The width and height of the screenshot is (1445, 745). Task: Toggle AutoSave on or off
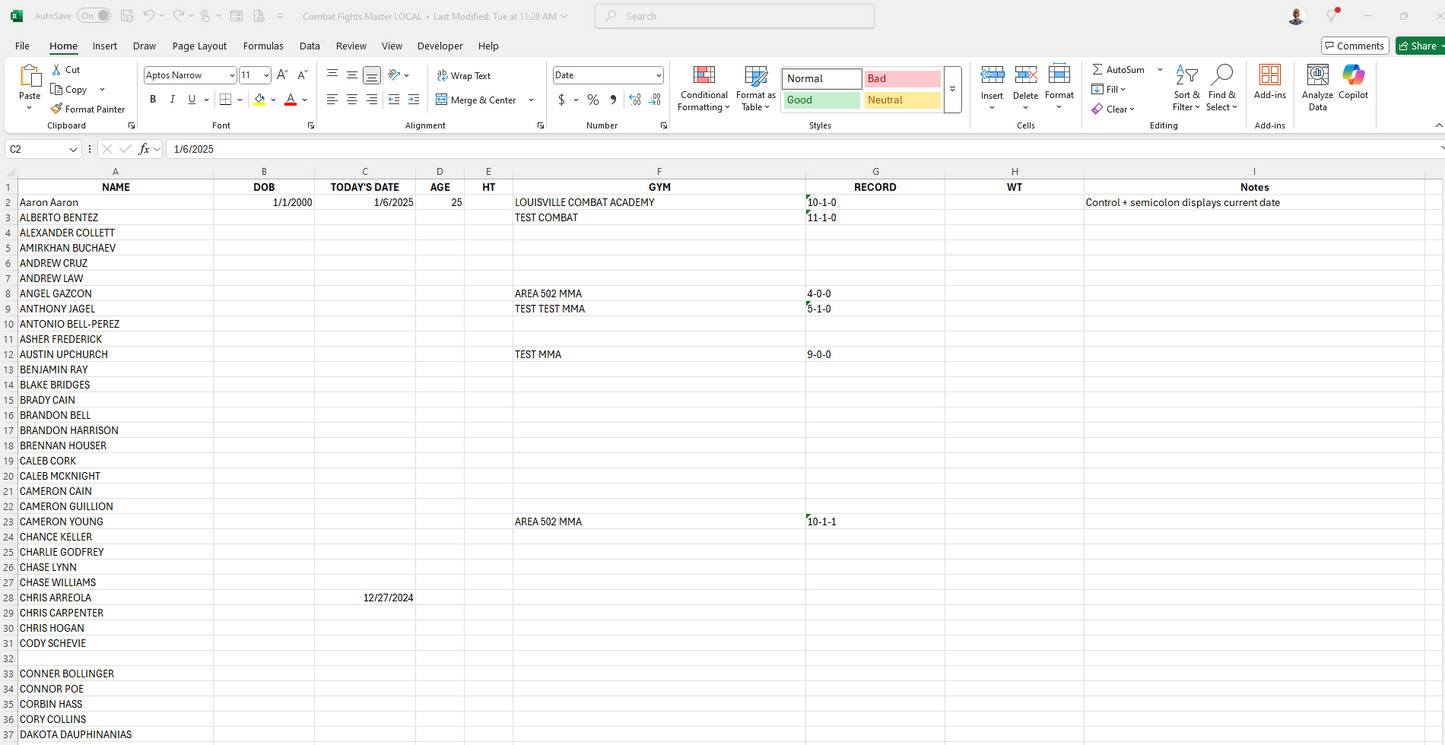click(x=92, y=15)
